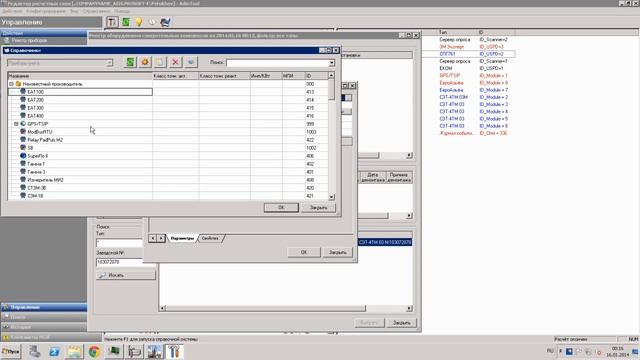This screenshot has height=360, width=640.
Task: Click Закрыть in the registry window
Action: tap(402, 323)
